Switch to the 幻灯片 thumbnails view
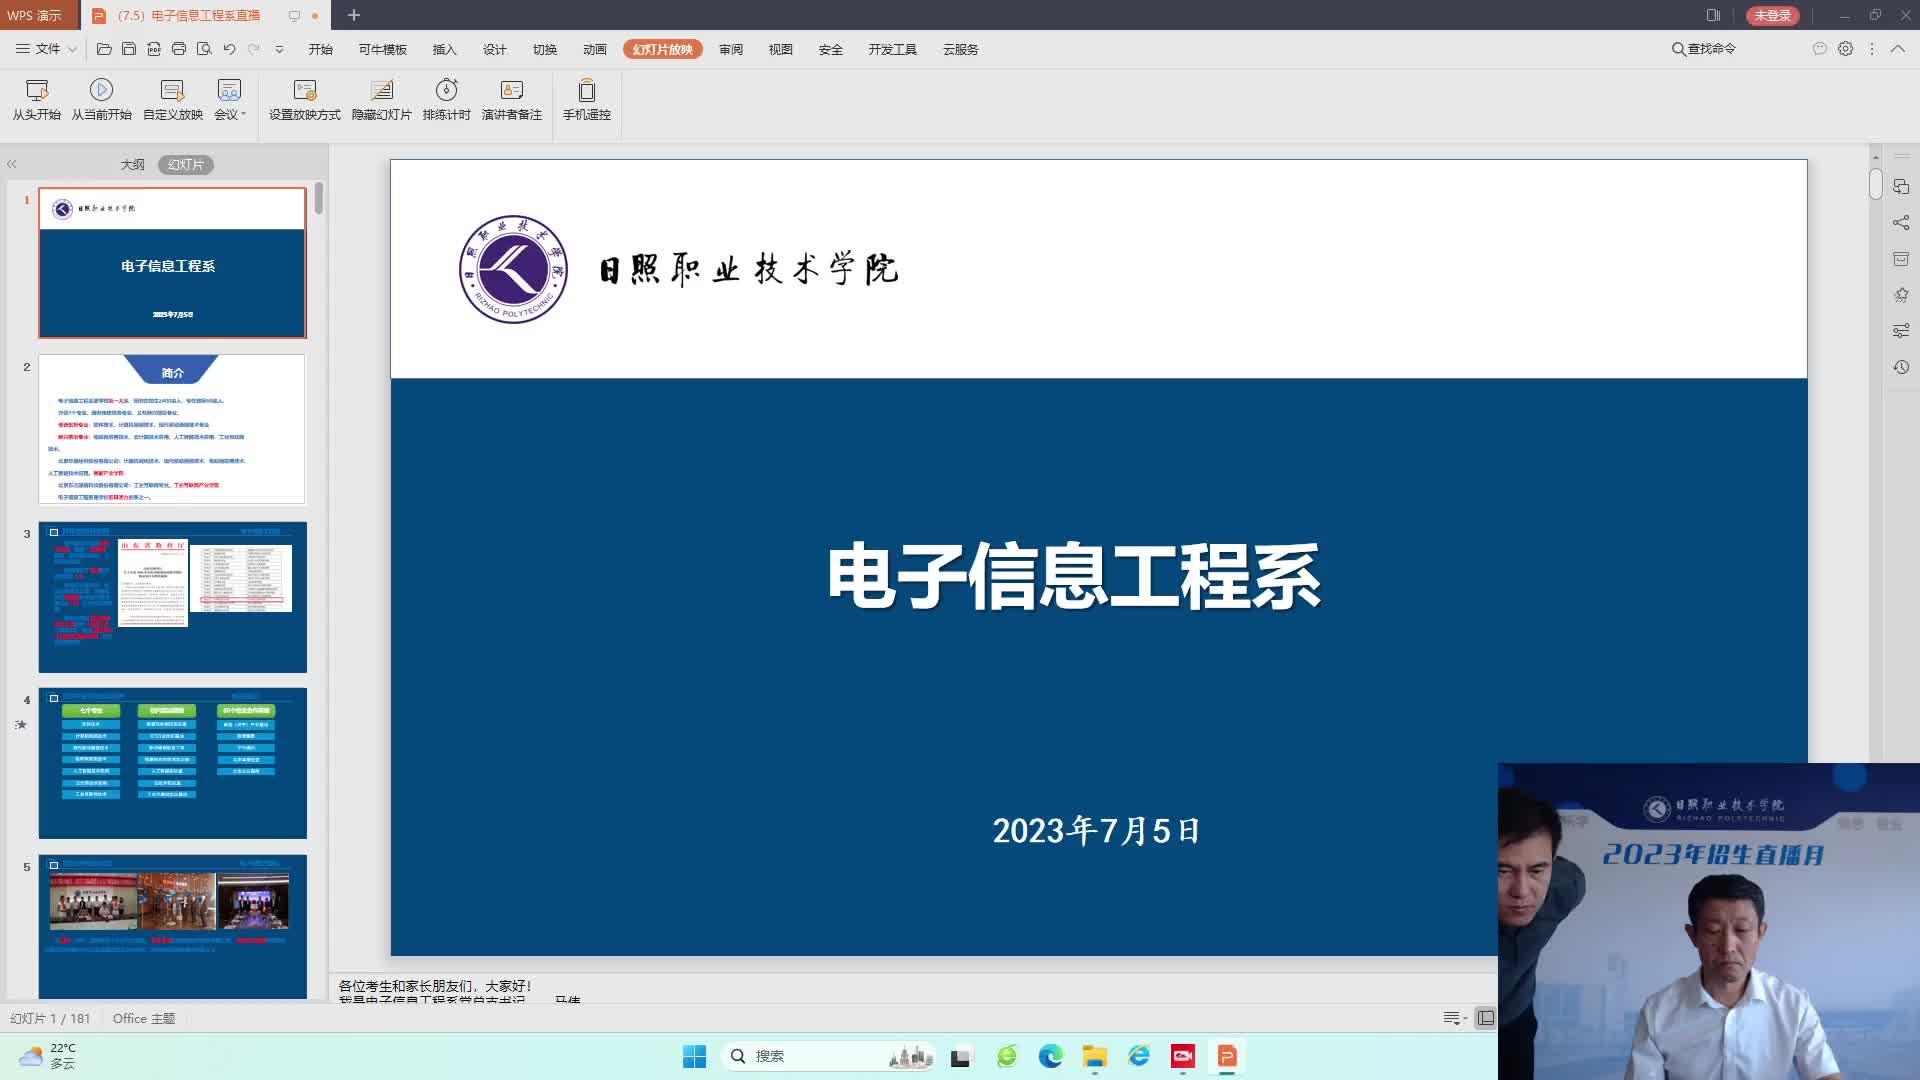 click(186, 165)
